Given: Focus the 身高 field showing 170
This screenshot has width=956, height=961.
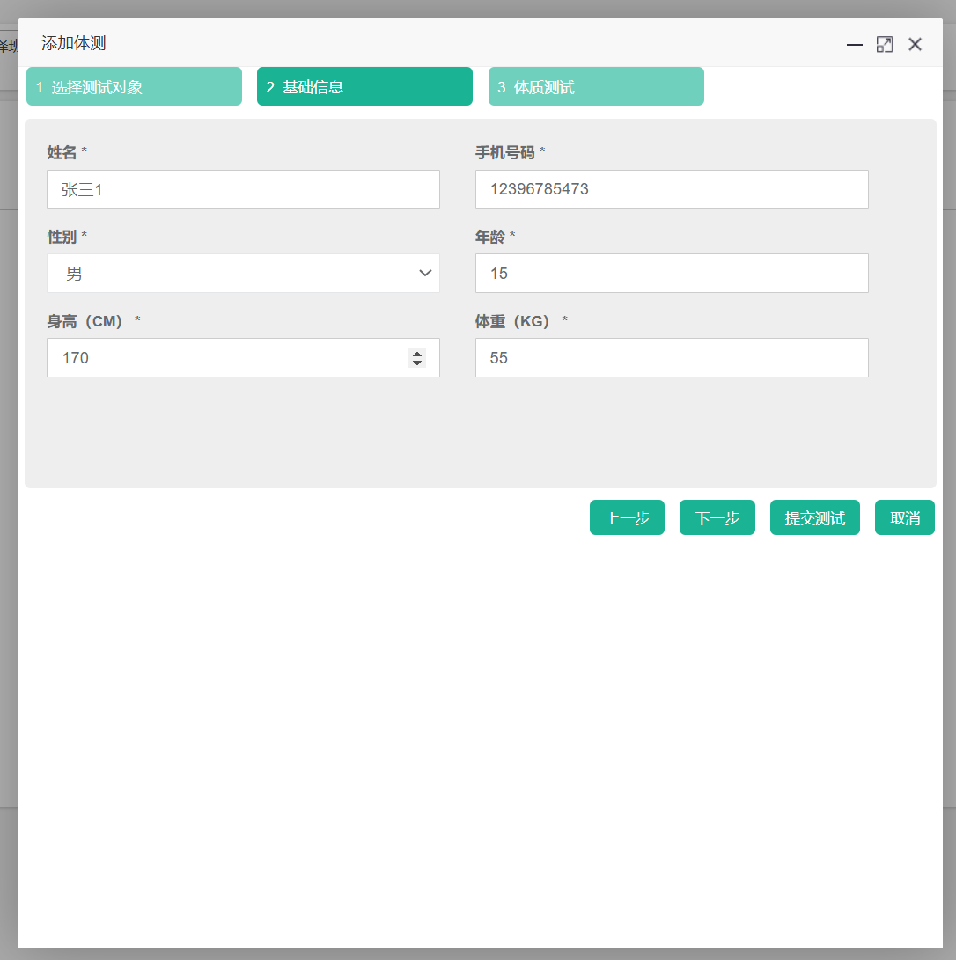Looking at the screenshot, I should click(225, 357).
